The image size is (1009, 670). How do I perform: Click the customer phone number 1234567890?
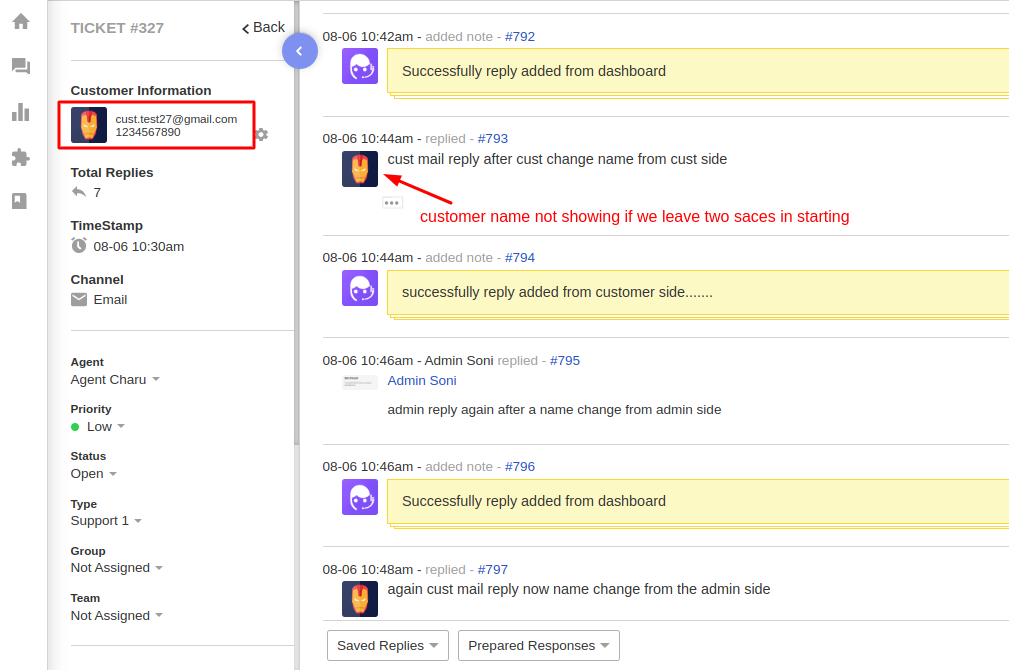(148, 132)
